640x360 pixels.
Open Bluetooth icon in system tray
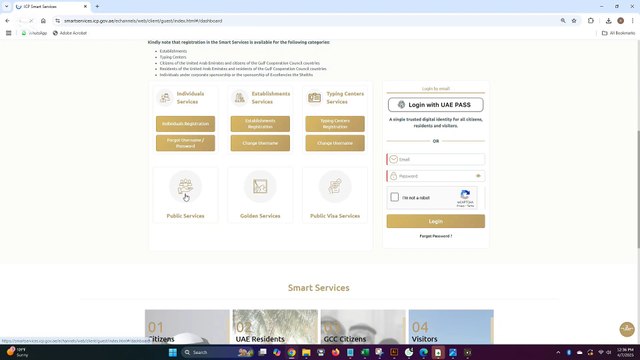[569, 352]
